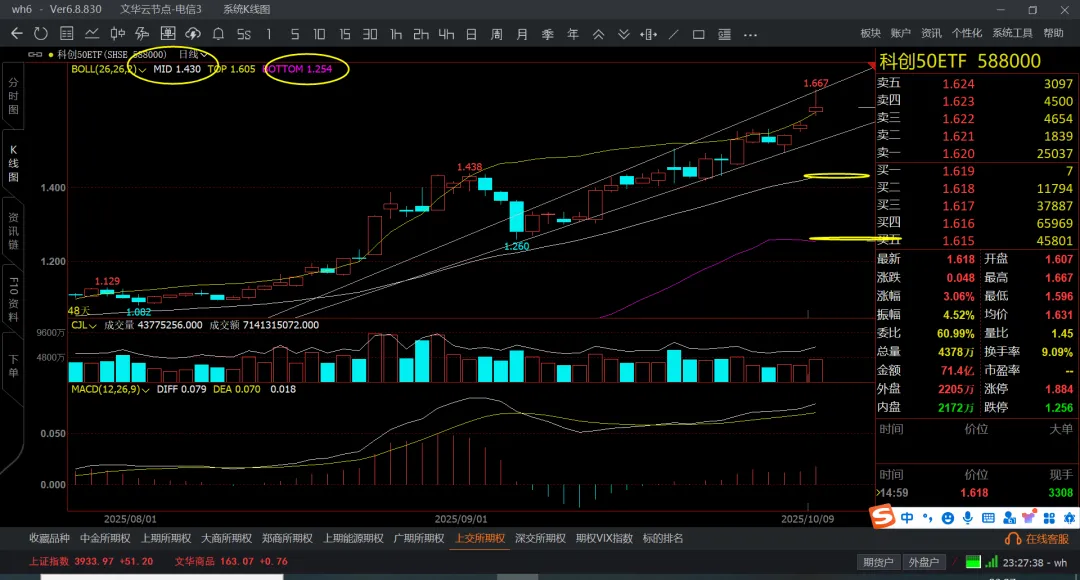The height and width of the screenshot is (580, 1080).
Task: Click the cloud lightning order icon
Action: 193,34
